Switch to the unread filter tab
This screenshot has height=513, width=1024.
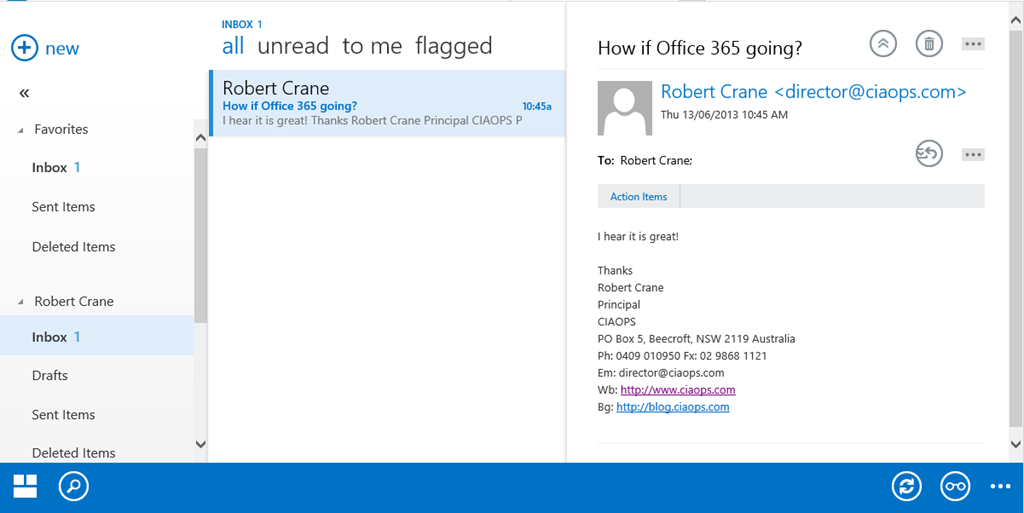[x=293, y=46]
